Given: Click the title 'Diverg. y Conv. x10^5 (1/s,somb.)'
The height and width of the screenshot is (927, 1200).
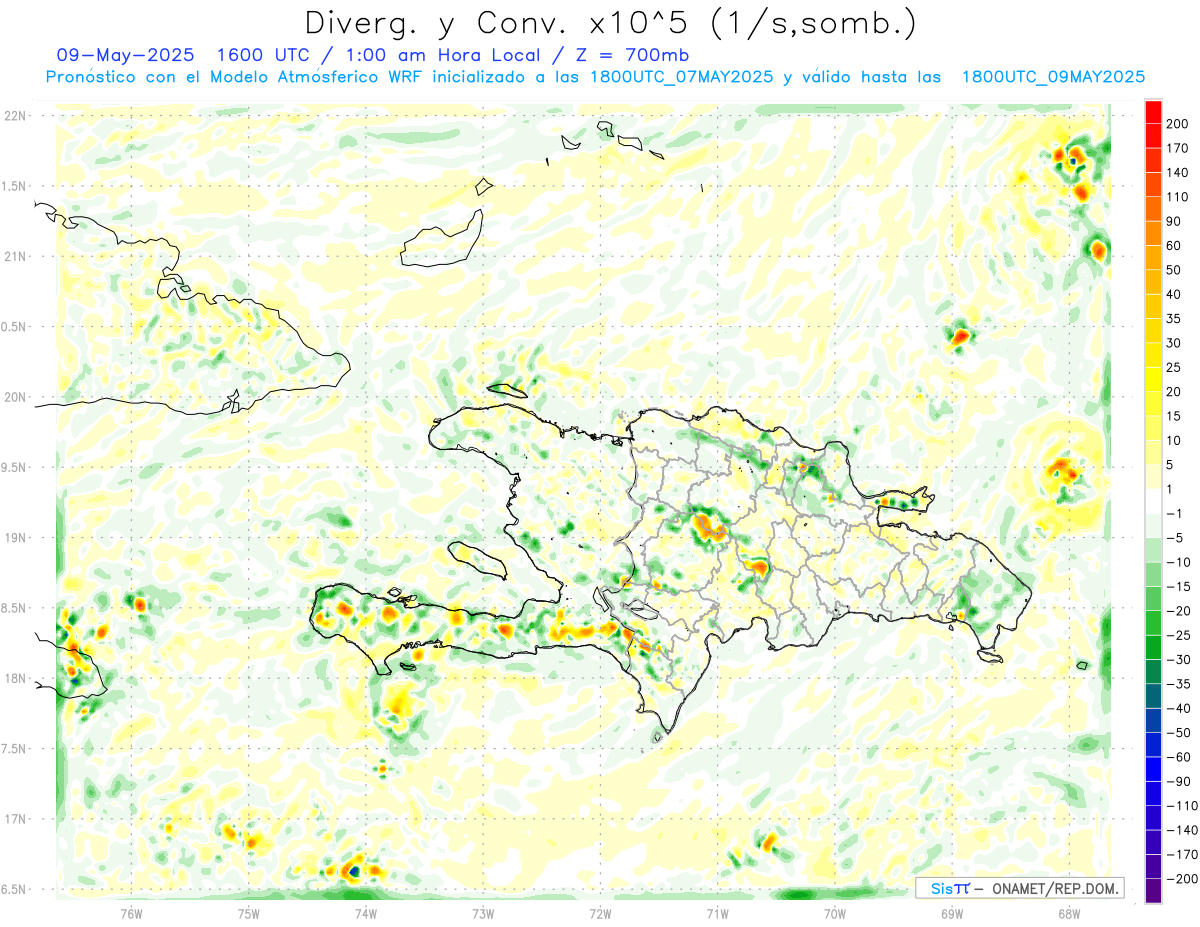Looking at the screenshot, I should tap(609, 22).
